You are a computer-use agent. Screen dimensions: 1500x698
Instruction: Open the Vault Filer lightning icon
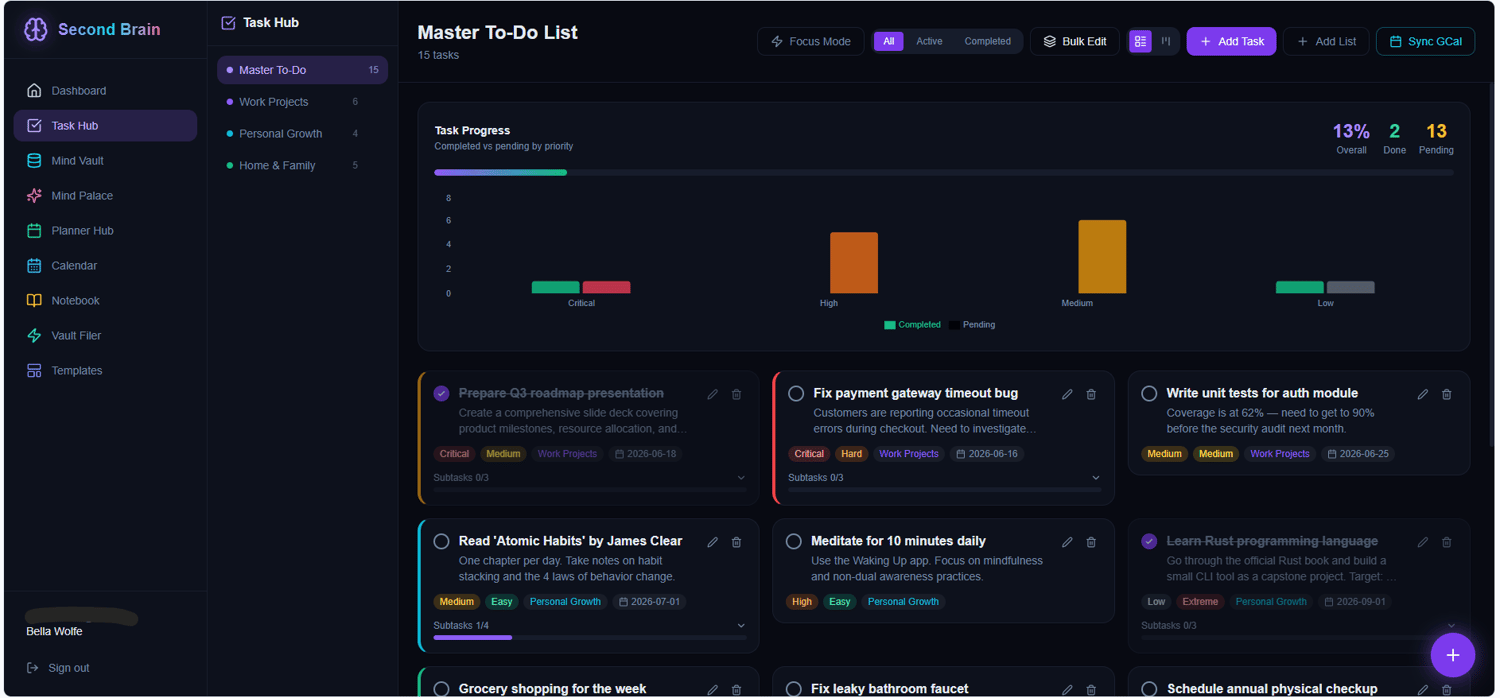[x=34, y=336]
